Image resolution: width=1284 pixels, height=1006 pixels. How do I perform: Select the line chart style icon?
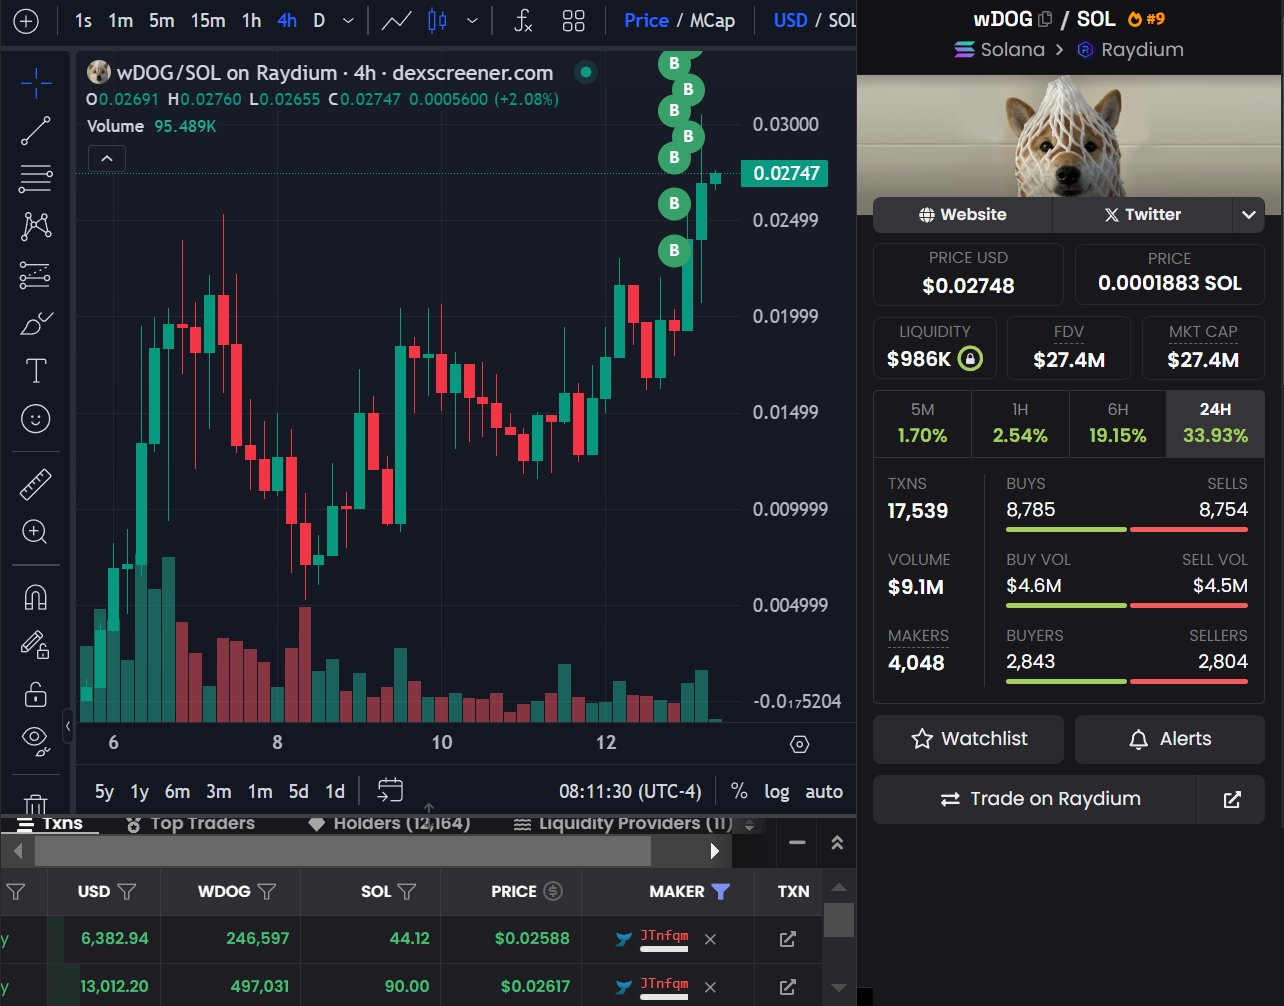coord(397,20)
